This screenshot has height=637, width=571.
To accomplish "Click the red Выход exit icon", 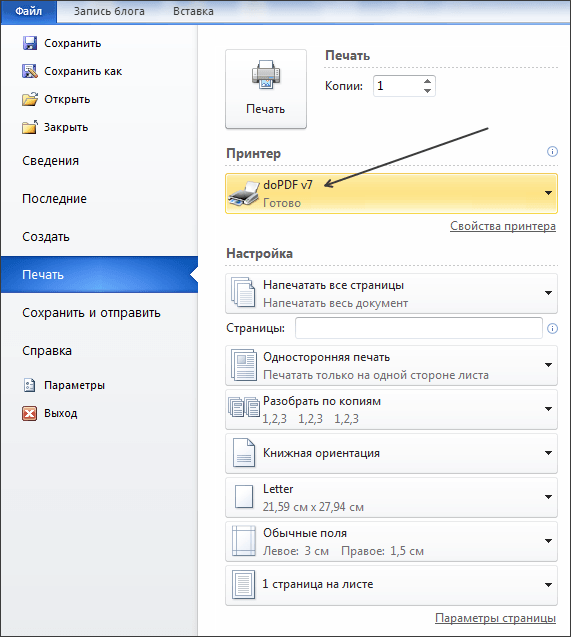I will pos(29,413).
